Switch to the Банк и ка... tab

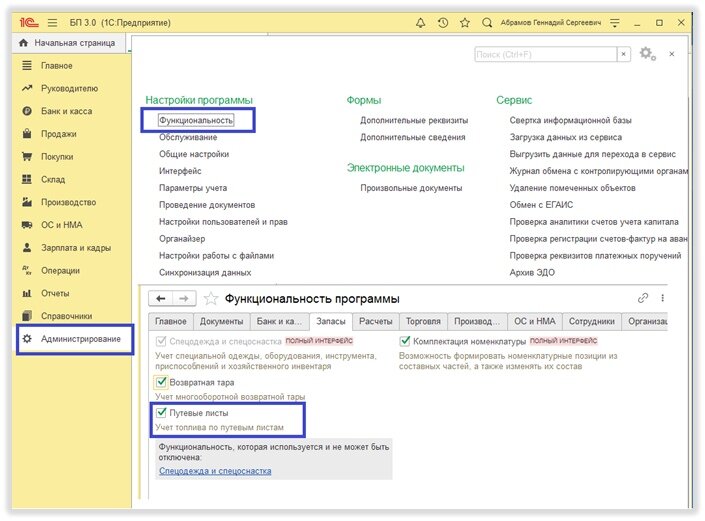[279, 321]
